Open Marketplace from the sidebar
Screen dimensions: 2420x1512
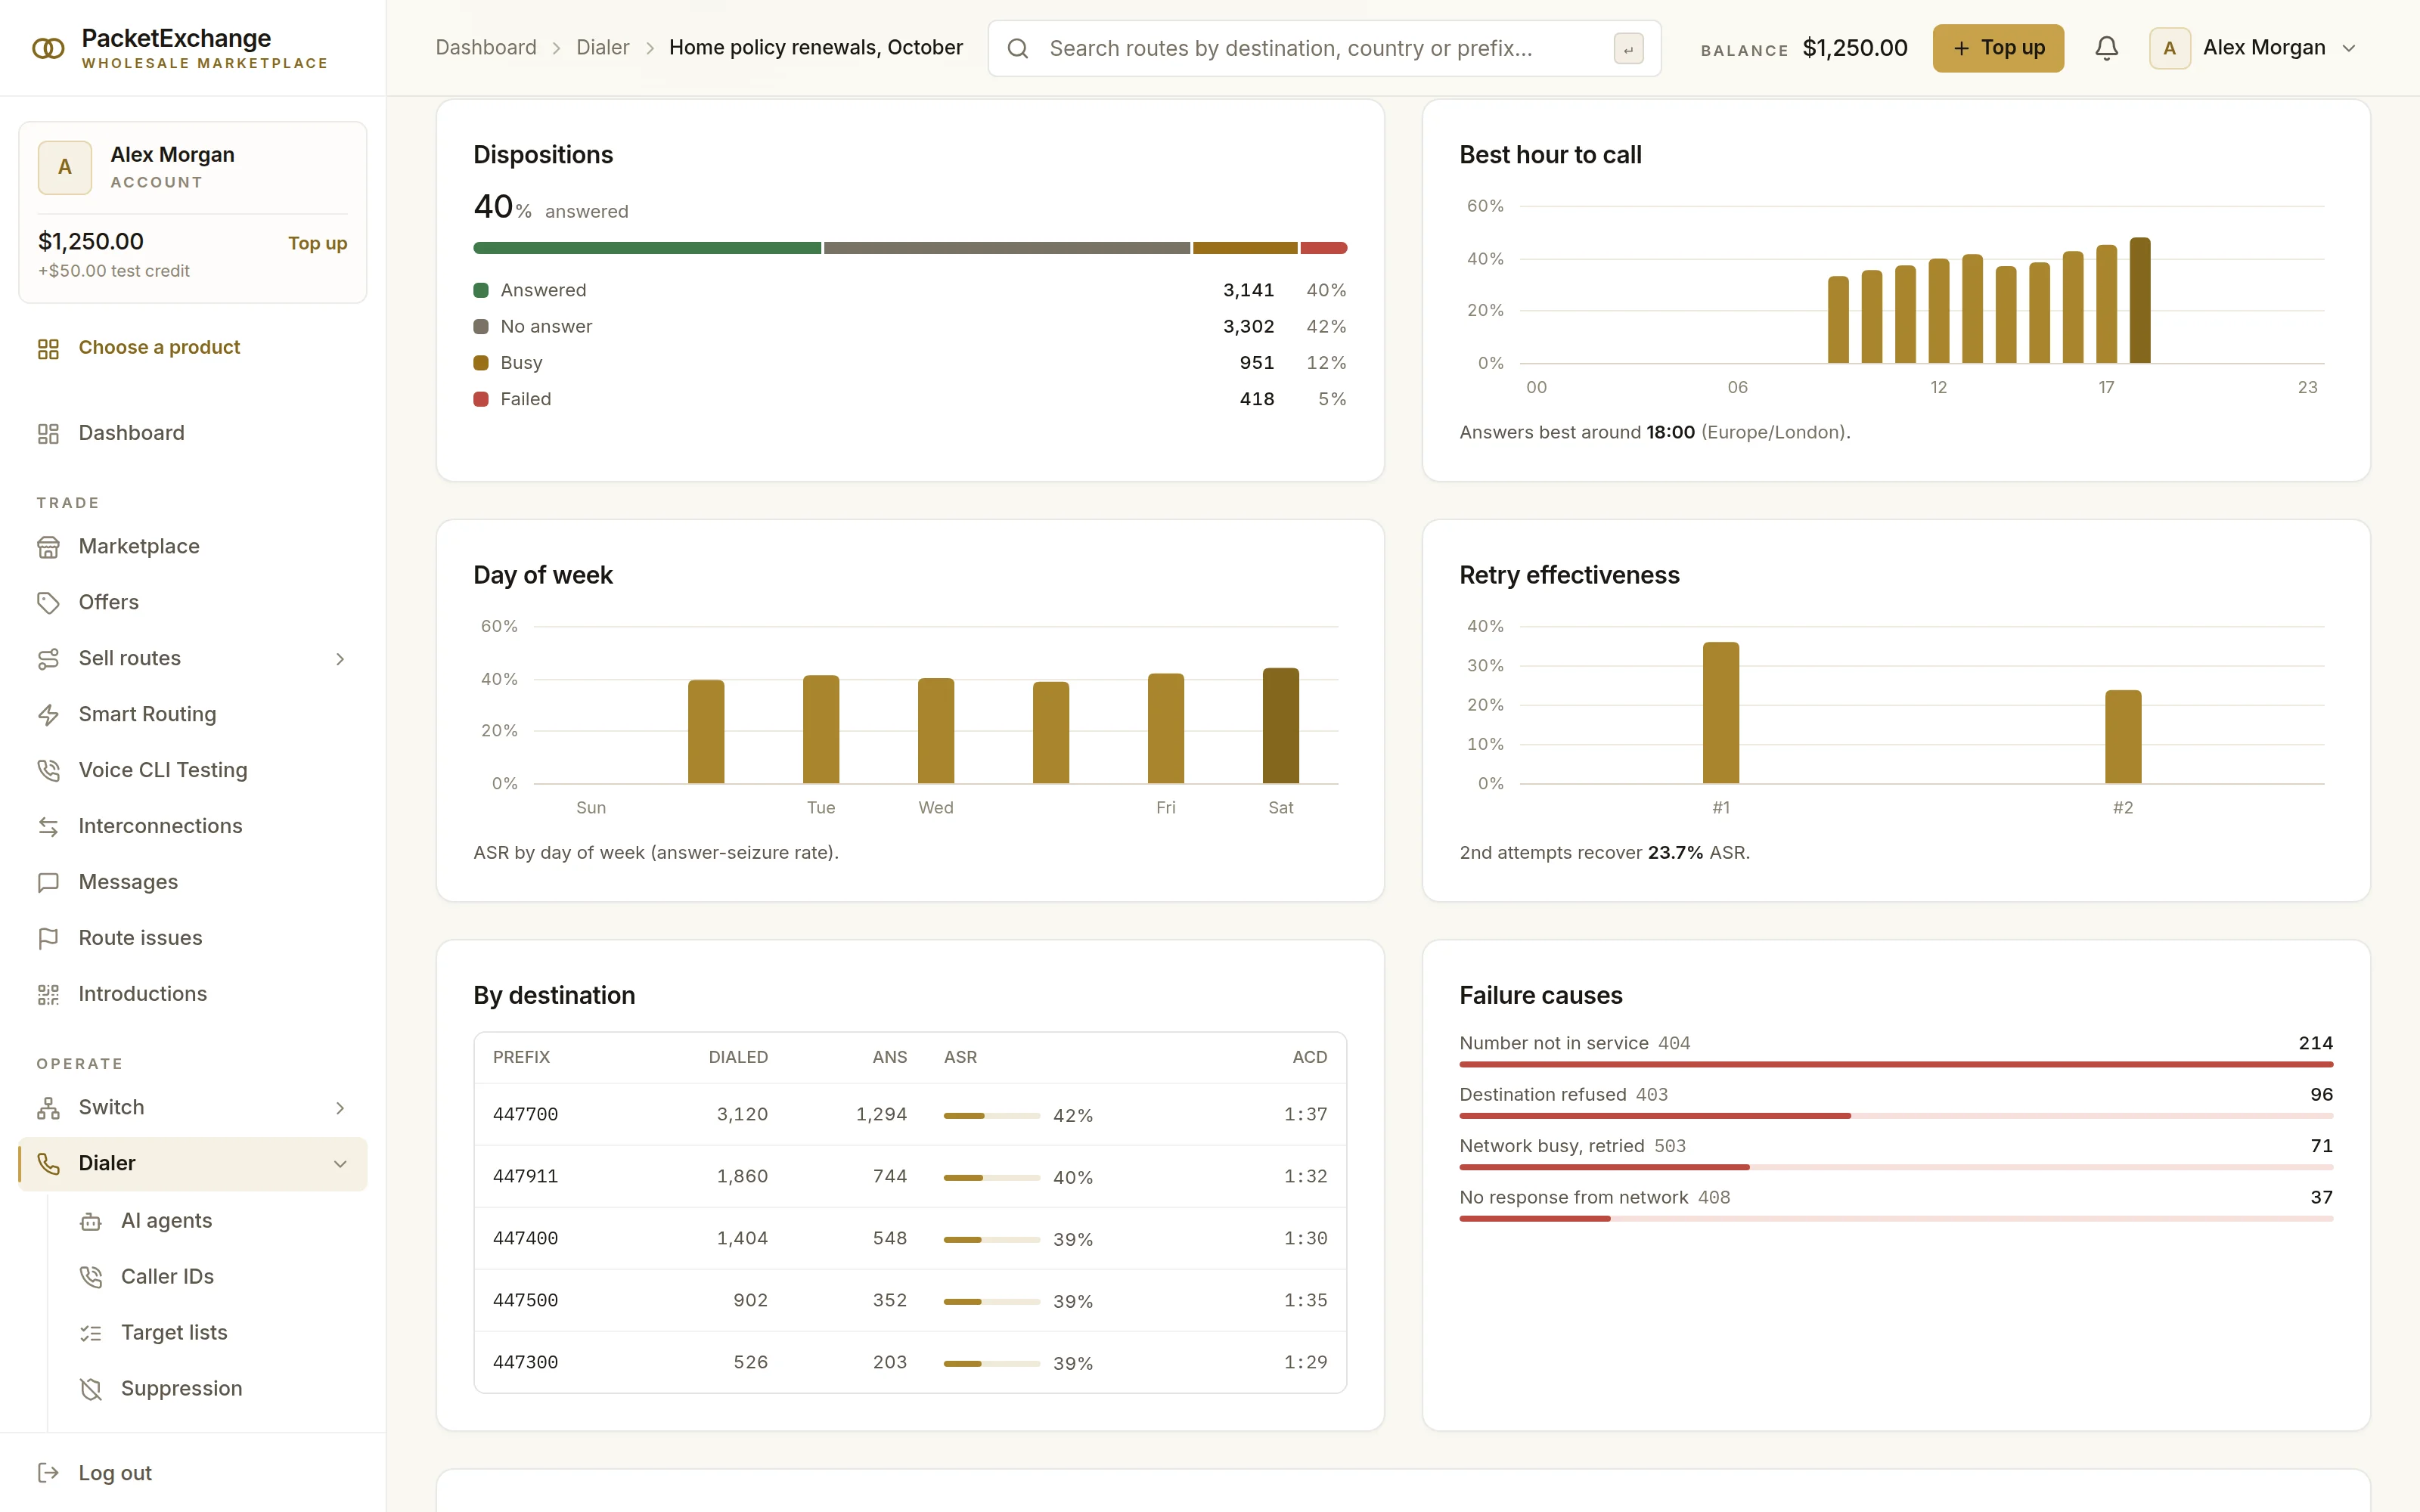coord(192,547)
